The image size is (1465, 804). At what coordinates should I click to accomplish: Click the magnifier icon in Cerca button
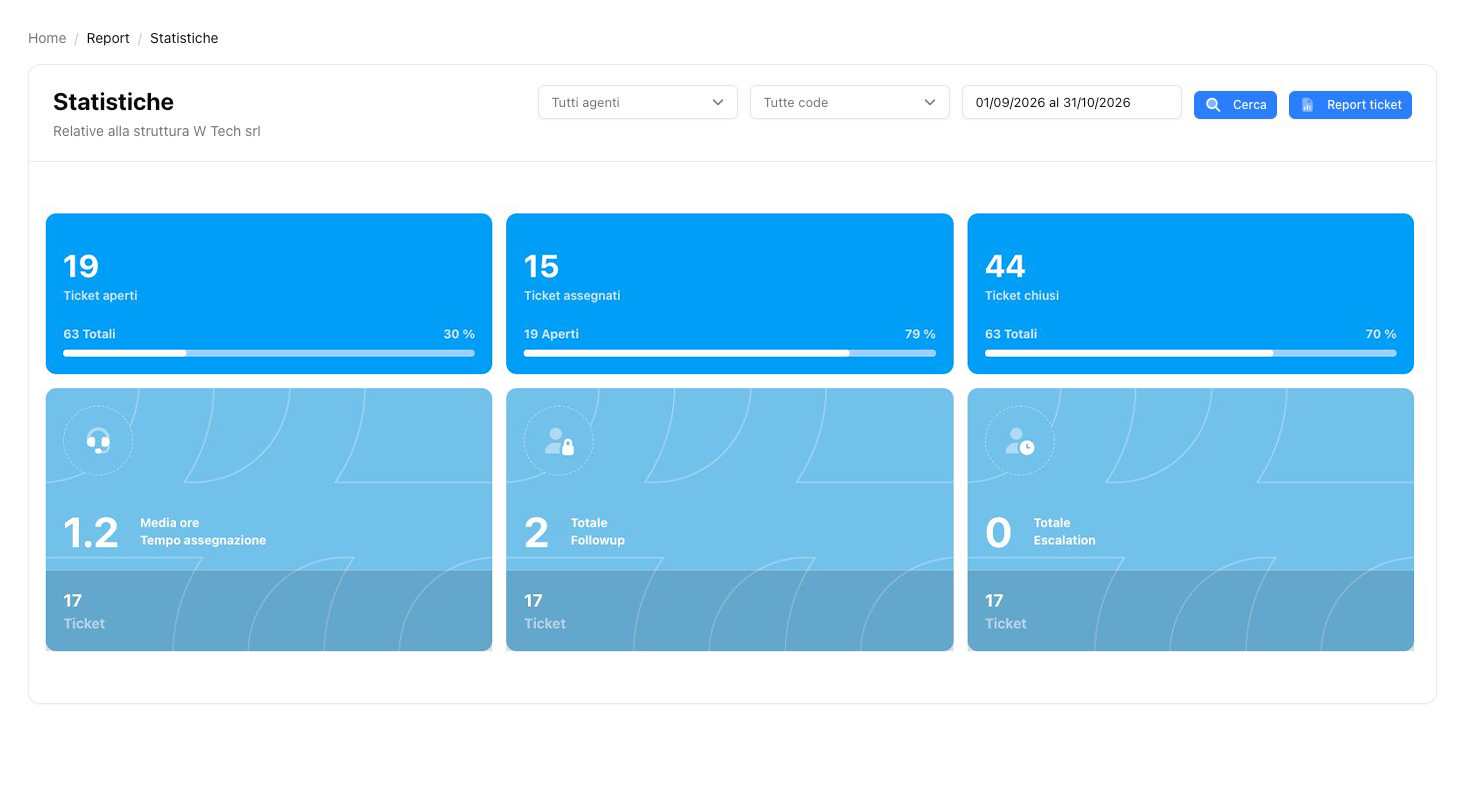[x=1213, y=105]
